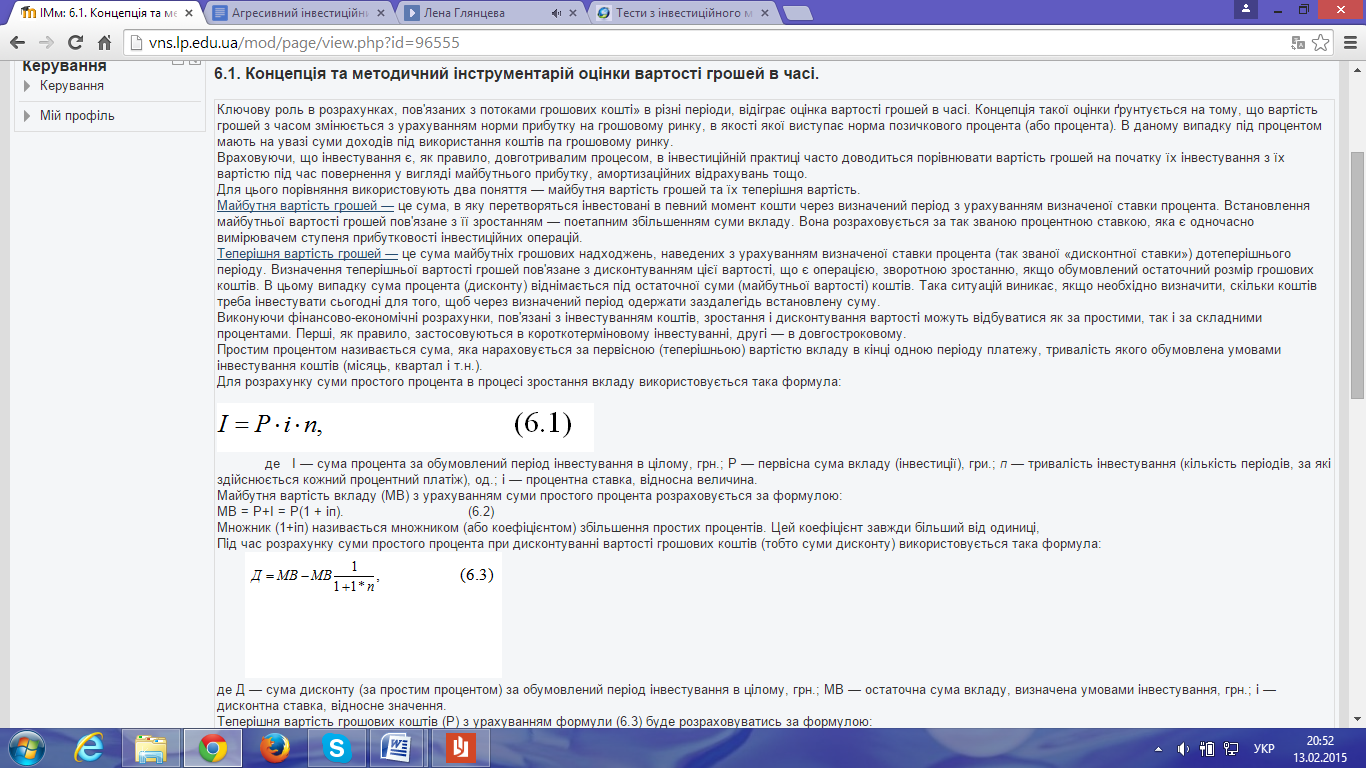
Task: Switch to the ІМм: 6.1. Концепція tab
Action: 103,13
